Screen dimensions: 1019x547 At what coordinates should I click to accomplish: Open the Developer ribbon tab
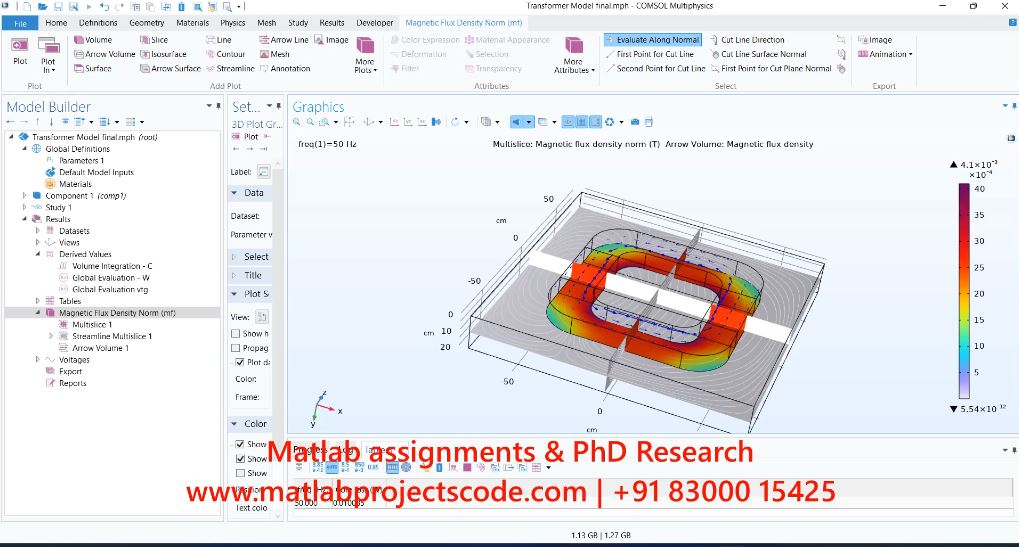(374, 23)
